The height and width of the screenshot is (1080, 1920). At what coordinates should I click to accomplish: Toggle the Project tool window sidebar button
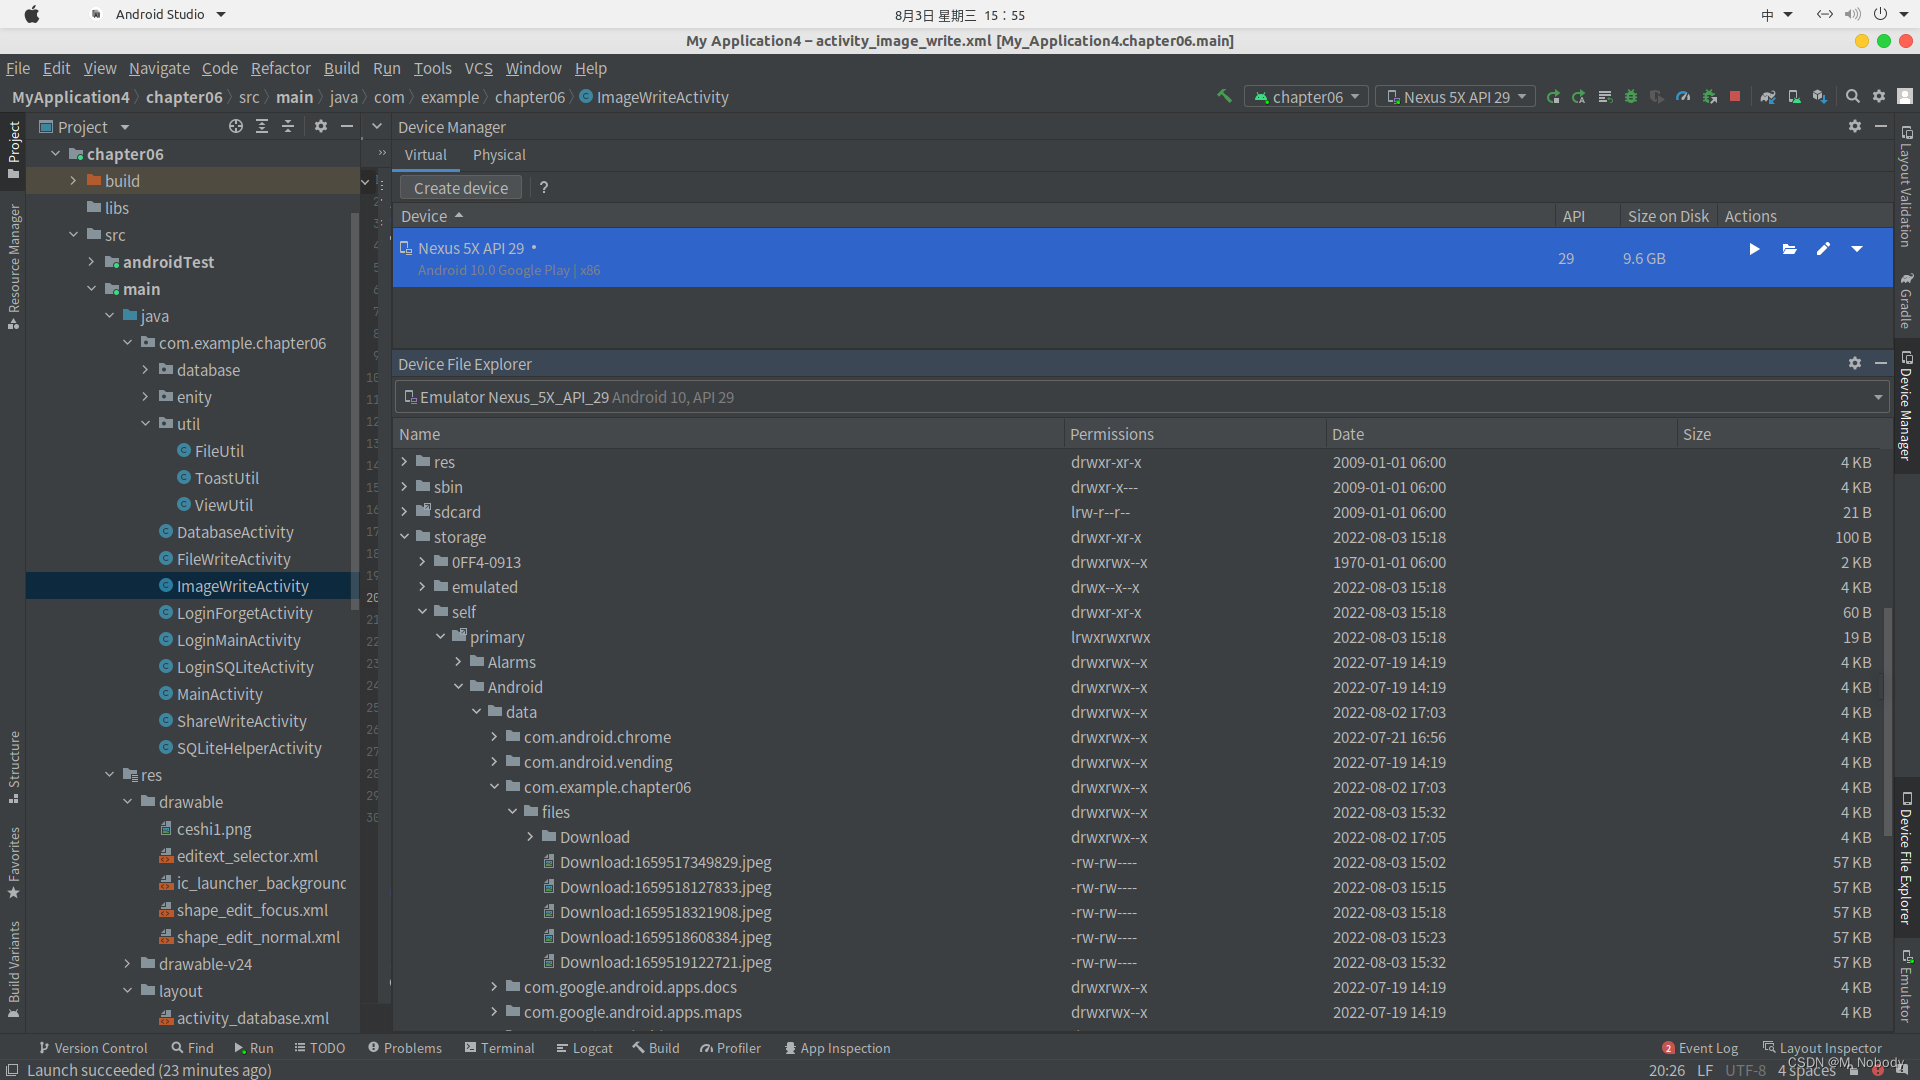14,149
